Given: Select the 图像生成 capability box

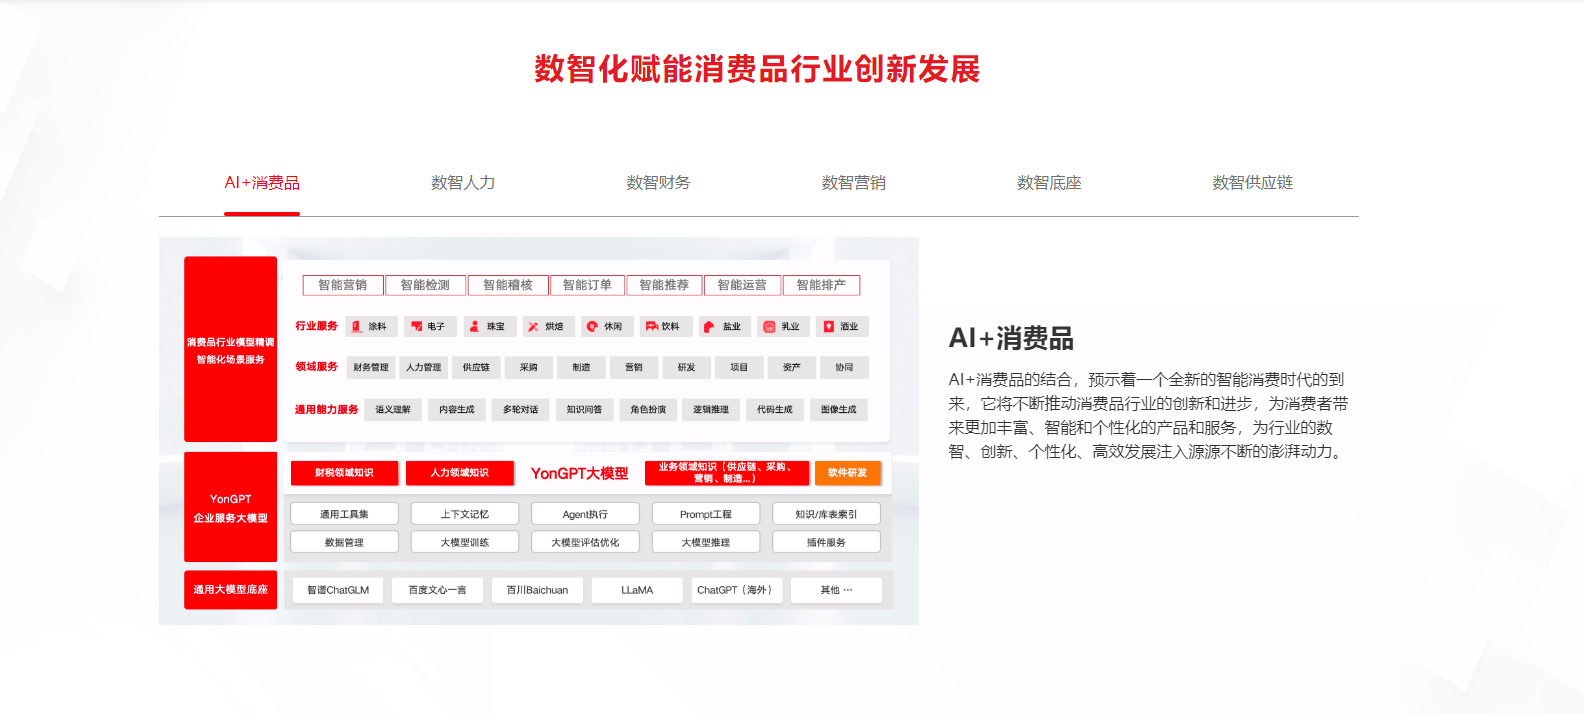Looking at the screenshot, I should click(x=839, y=410).
